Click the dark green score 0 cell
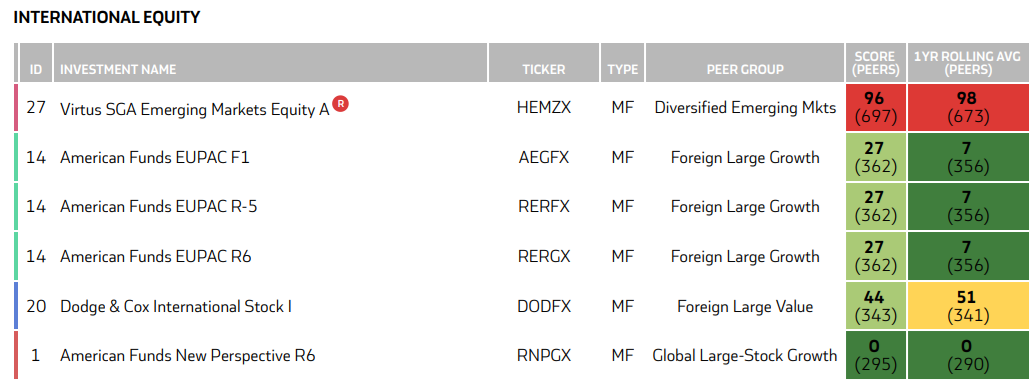Viewport: 1029px width, 381px height. point(875,355)
